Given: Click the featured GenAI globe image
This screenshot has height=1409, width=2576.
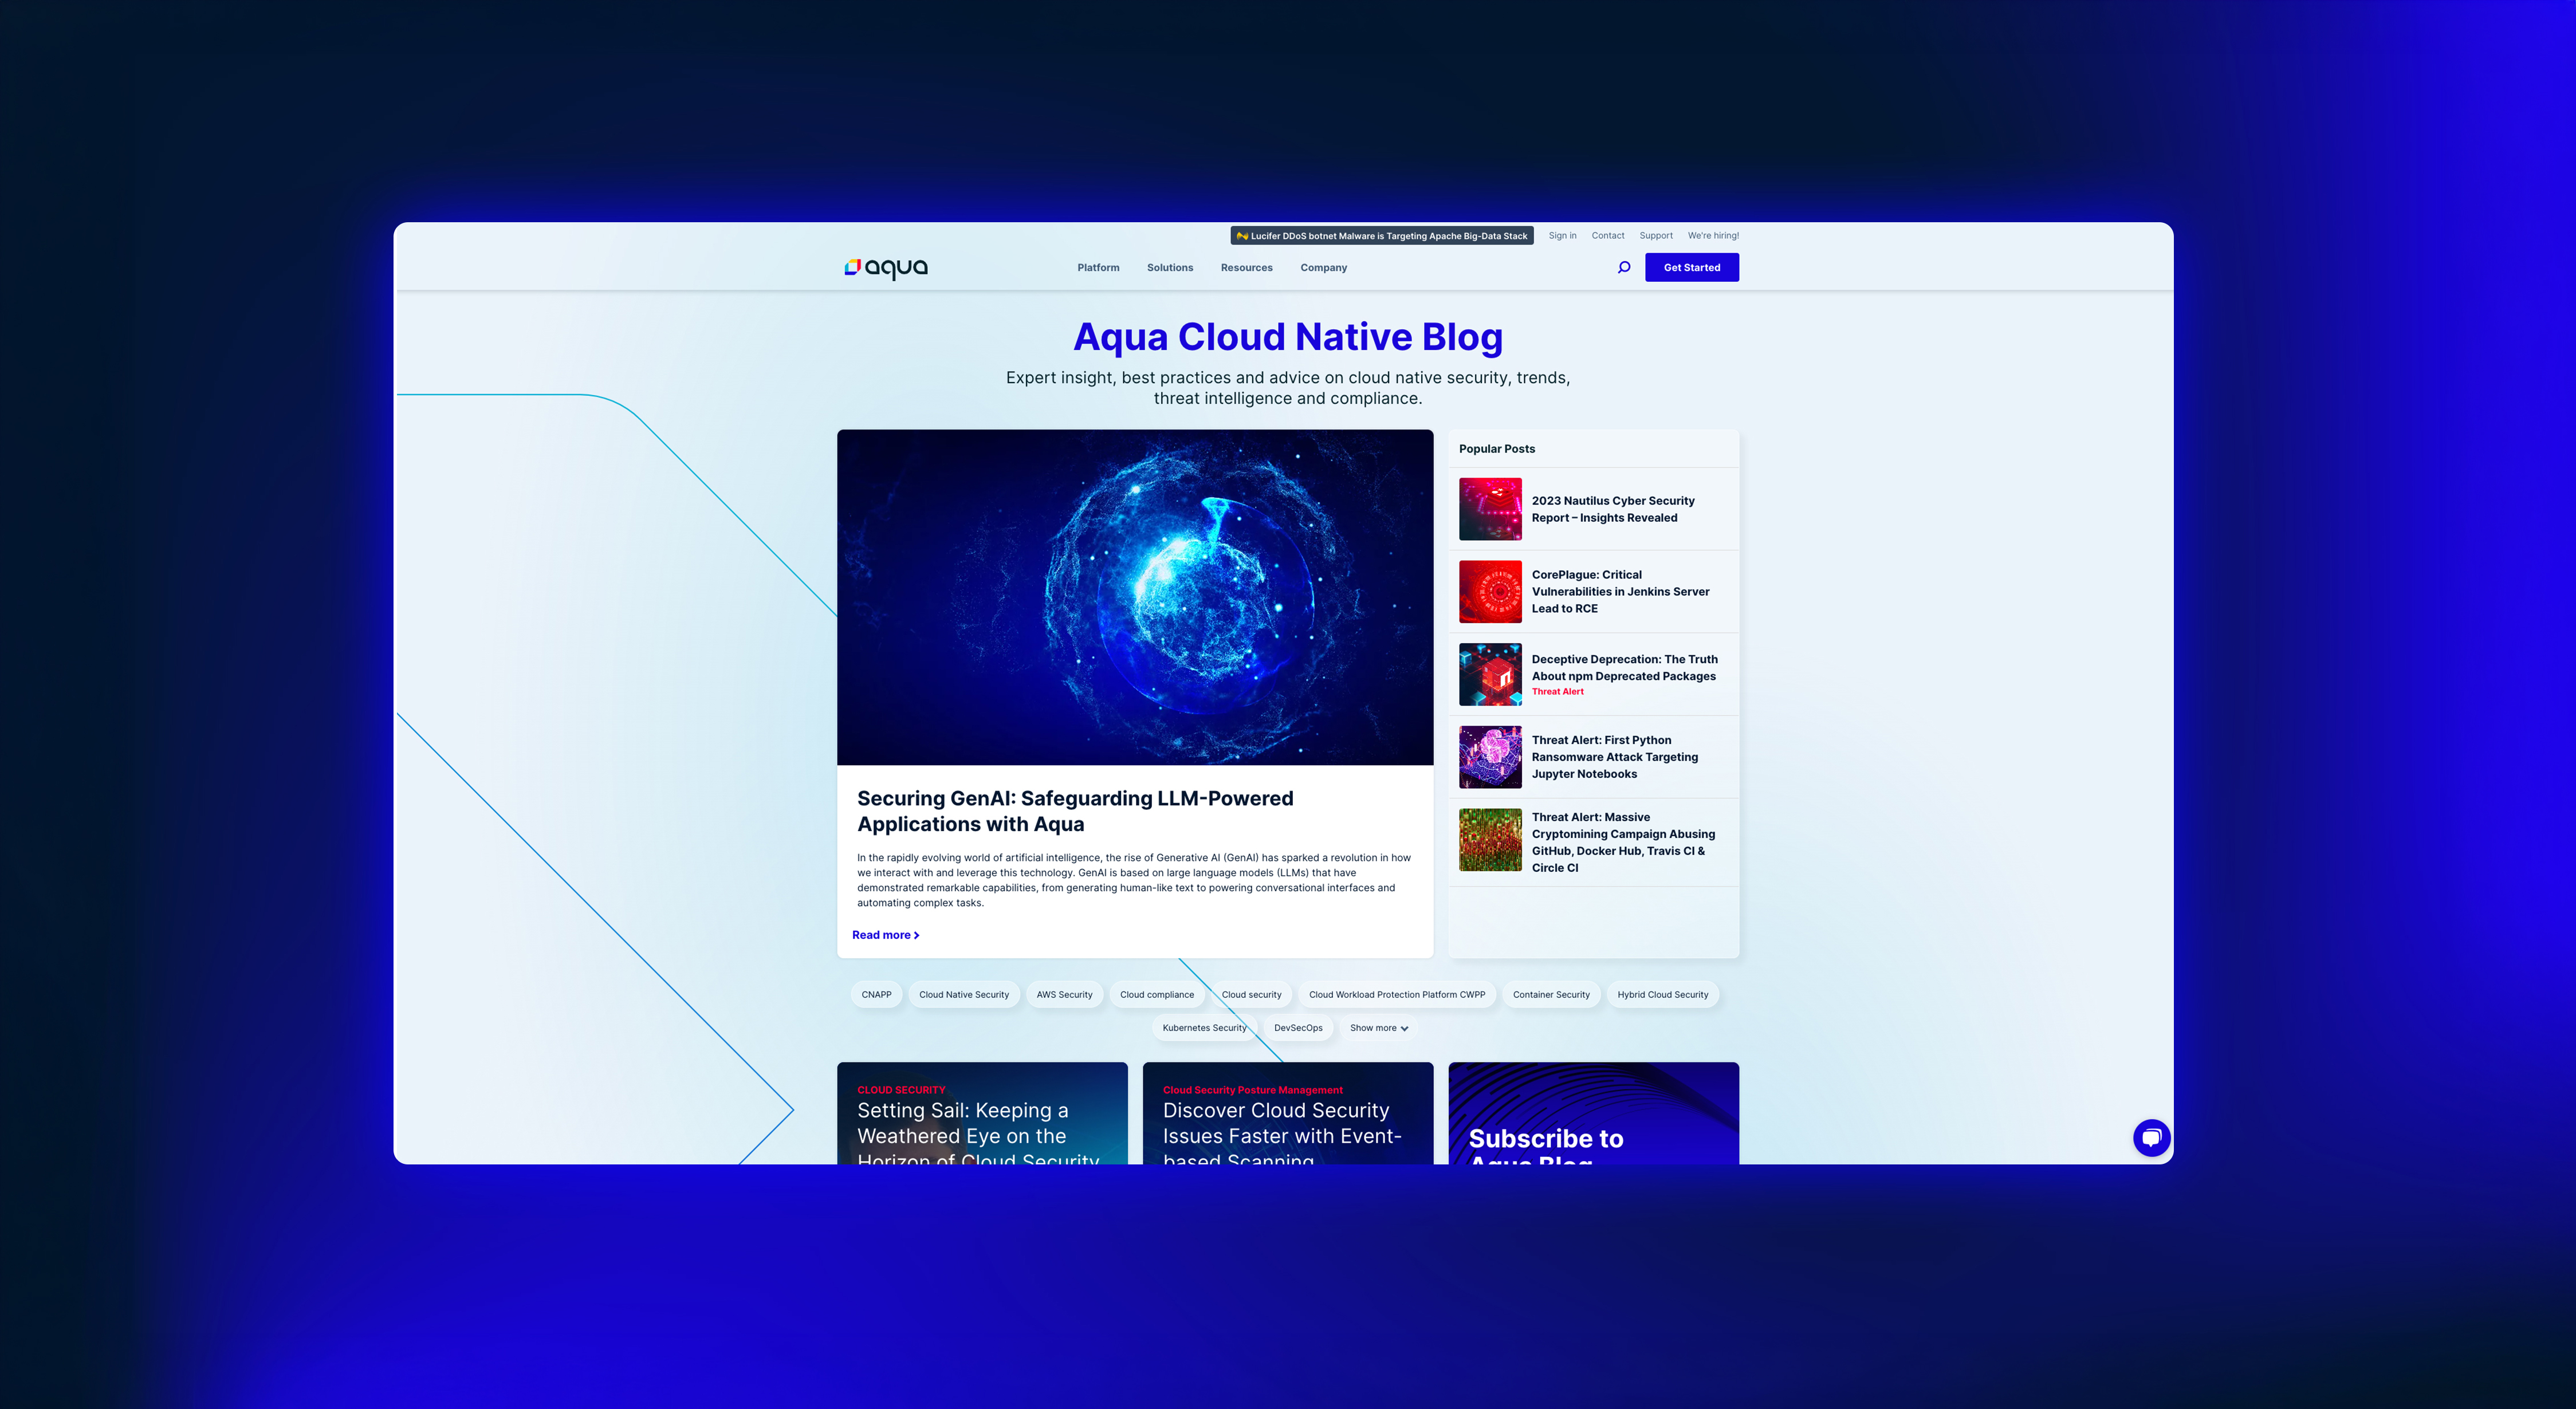Looking at the screenshot, I should pyautogui.click(x=1135, y=598).
